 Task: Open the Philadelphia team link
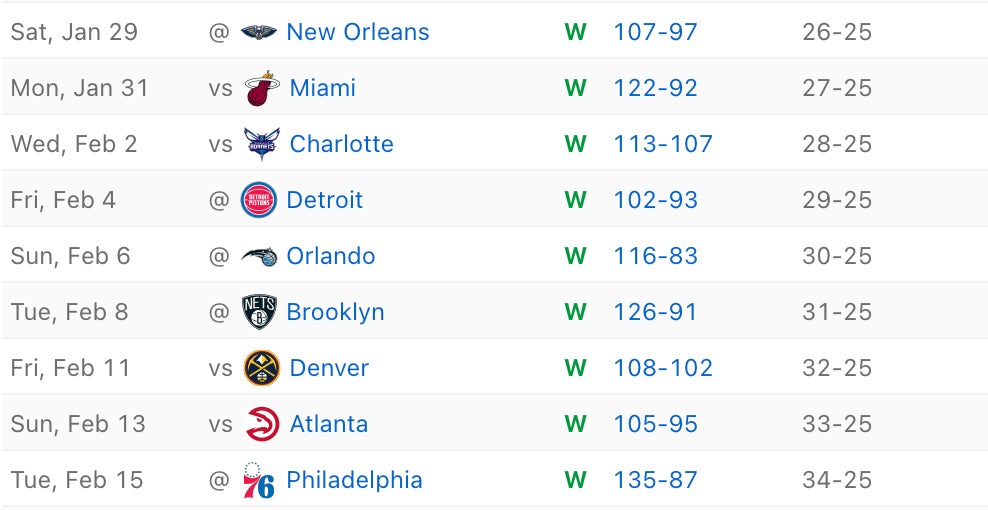point(354,480)
